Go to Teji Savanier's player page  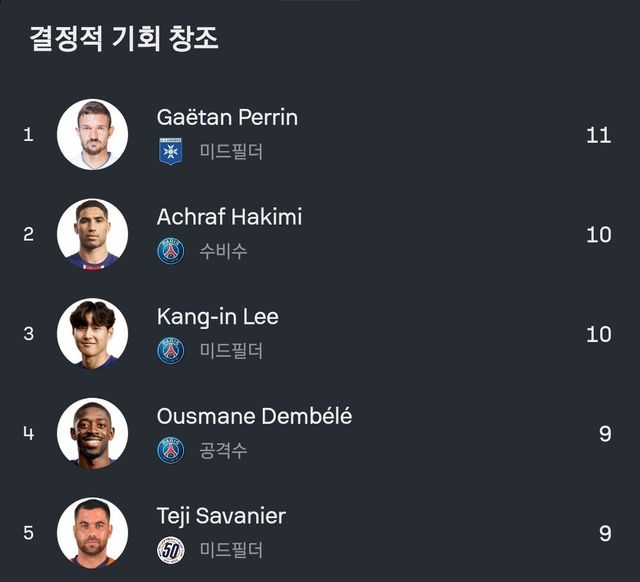pos(221,516)
